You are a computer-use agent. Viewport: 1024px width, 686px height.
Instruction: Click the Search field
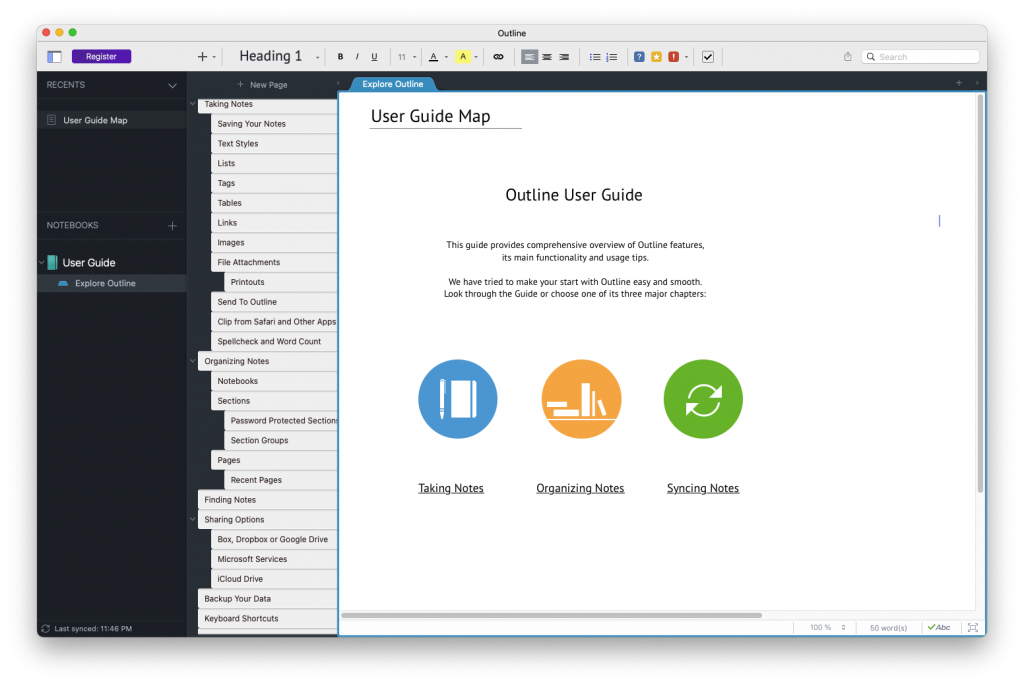coord(920,57)
